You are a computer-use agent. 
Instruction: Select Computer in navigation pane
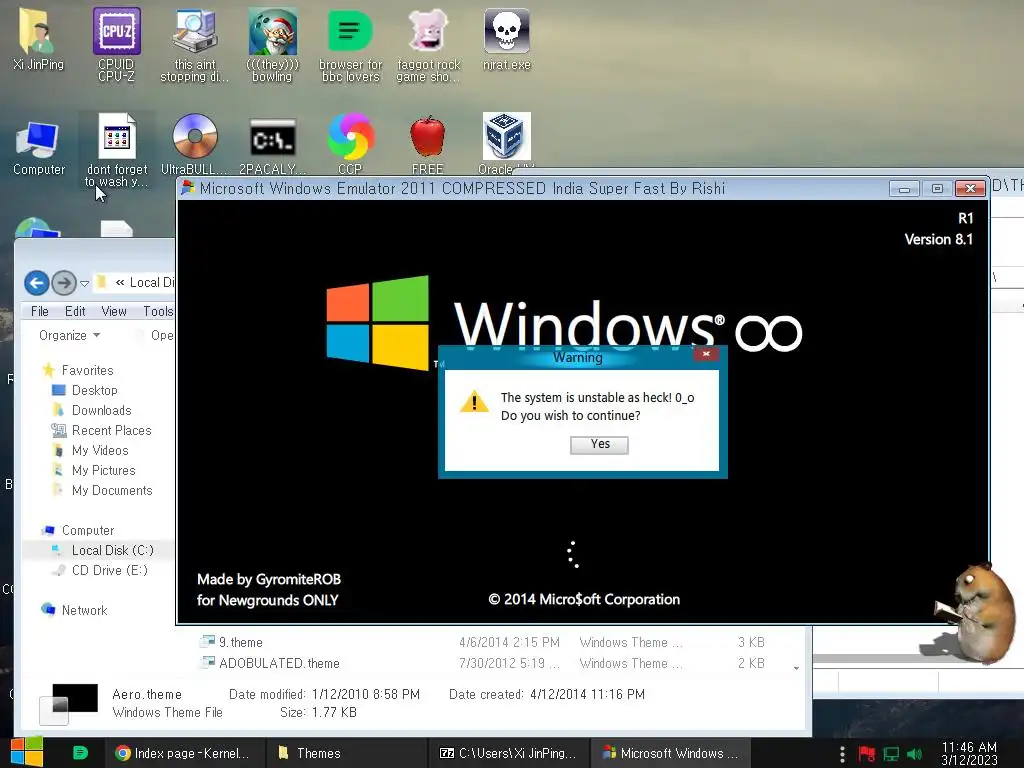(78, 530)
